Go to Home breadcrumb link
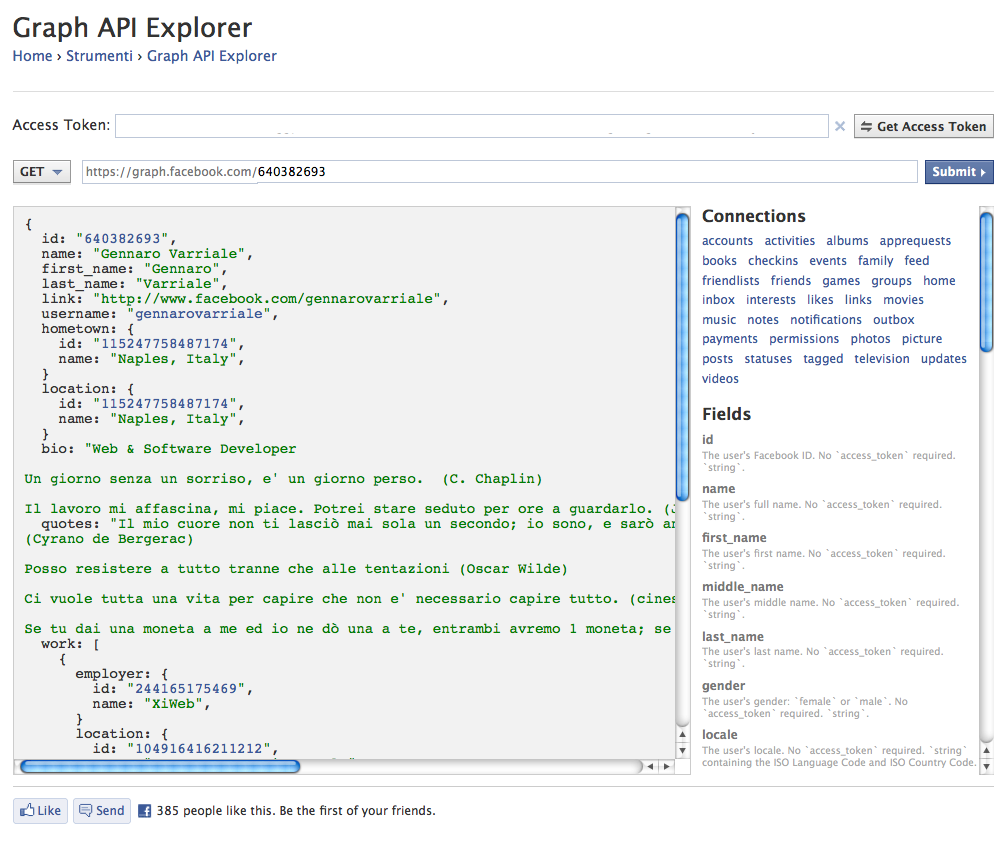Image resolution: width=1003 pixels, height=842 pixels. coord(33,56)
